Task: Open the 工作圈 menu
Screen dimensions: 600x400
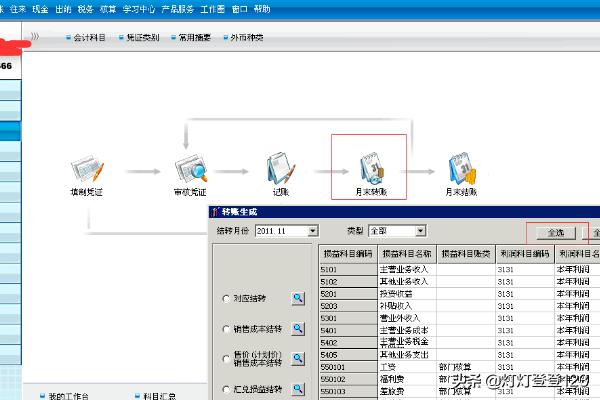Action: click(x=212, y=9)
